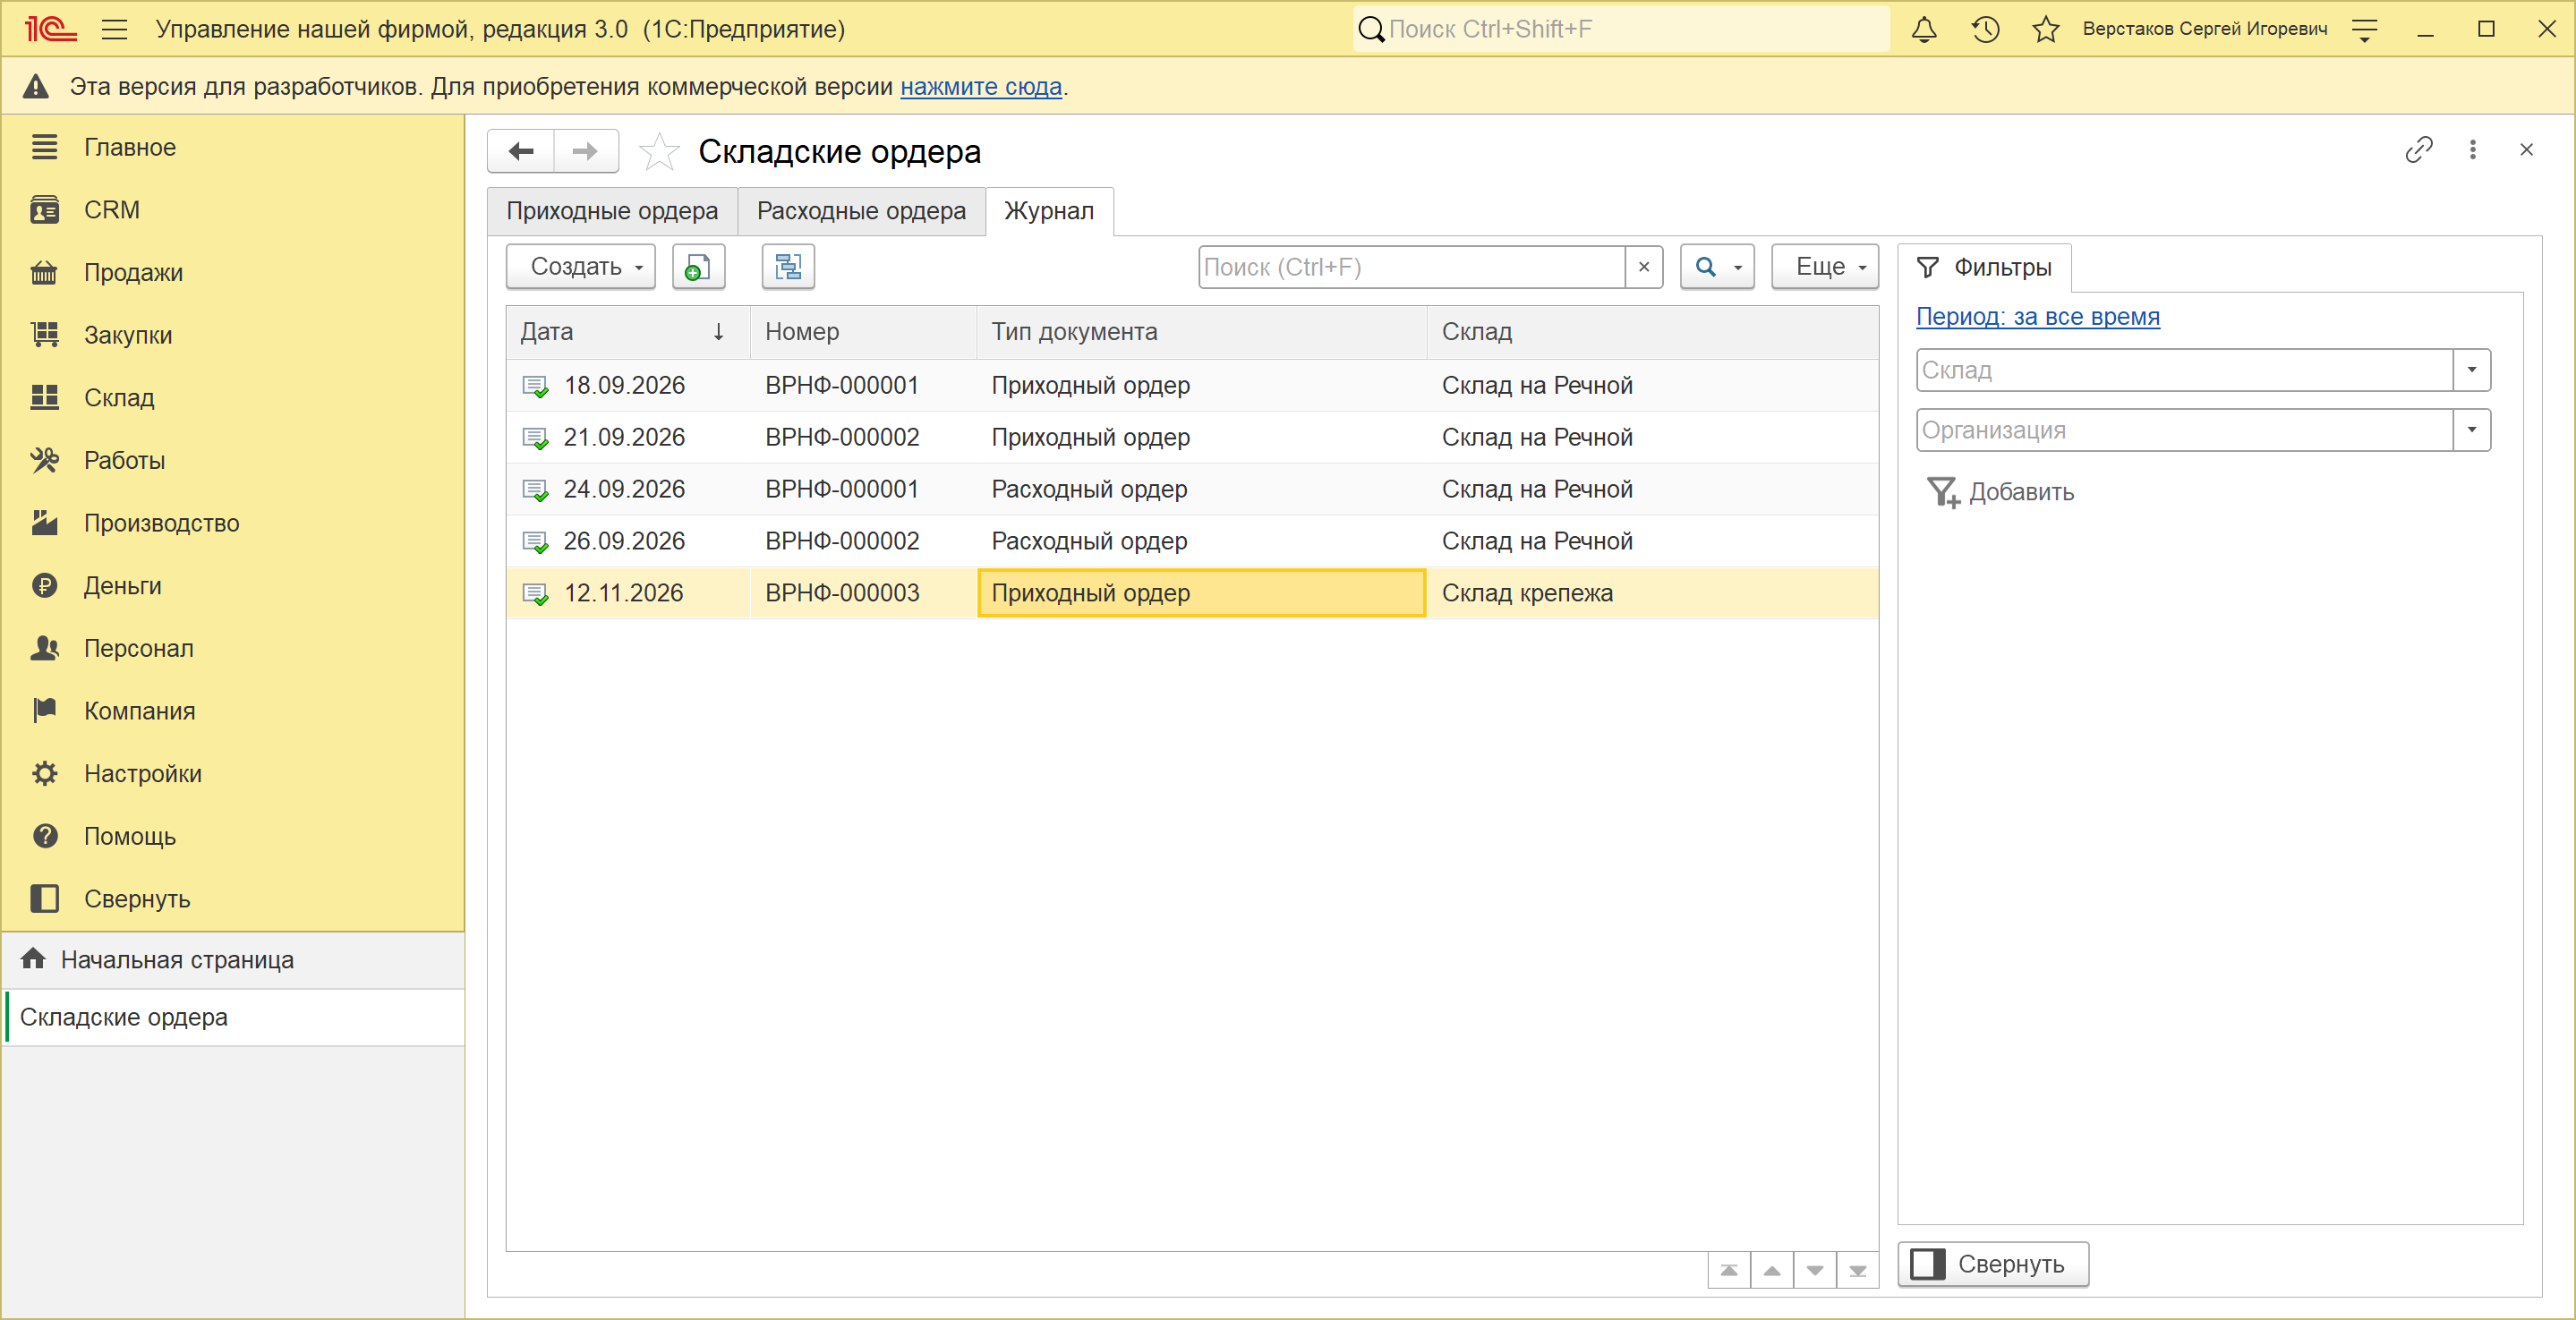Expand the Создать dropdown button
Viewport: 2576px width, 1320px height.
coord(581,267)
